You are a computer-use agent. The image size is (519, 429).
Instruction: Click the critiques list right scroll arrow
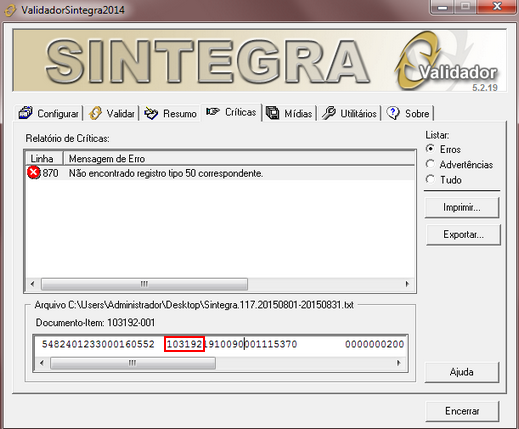pos(407,284)
